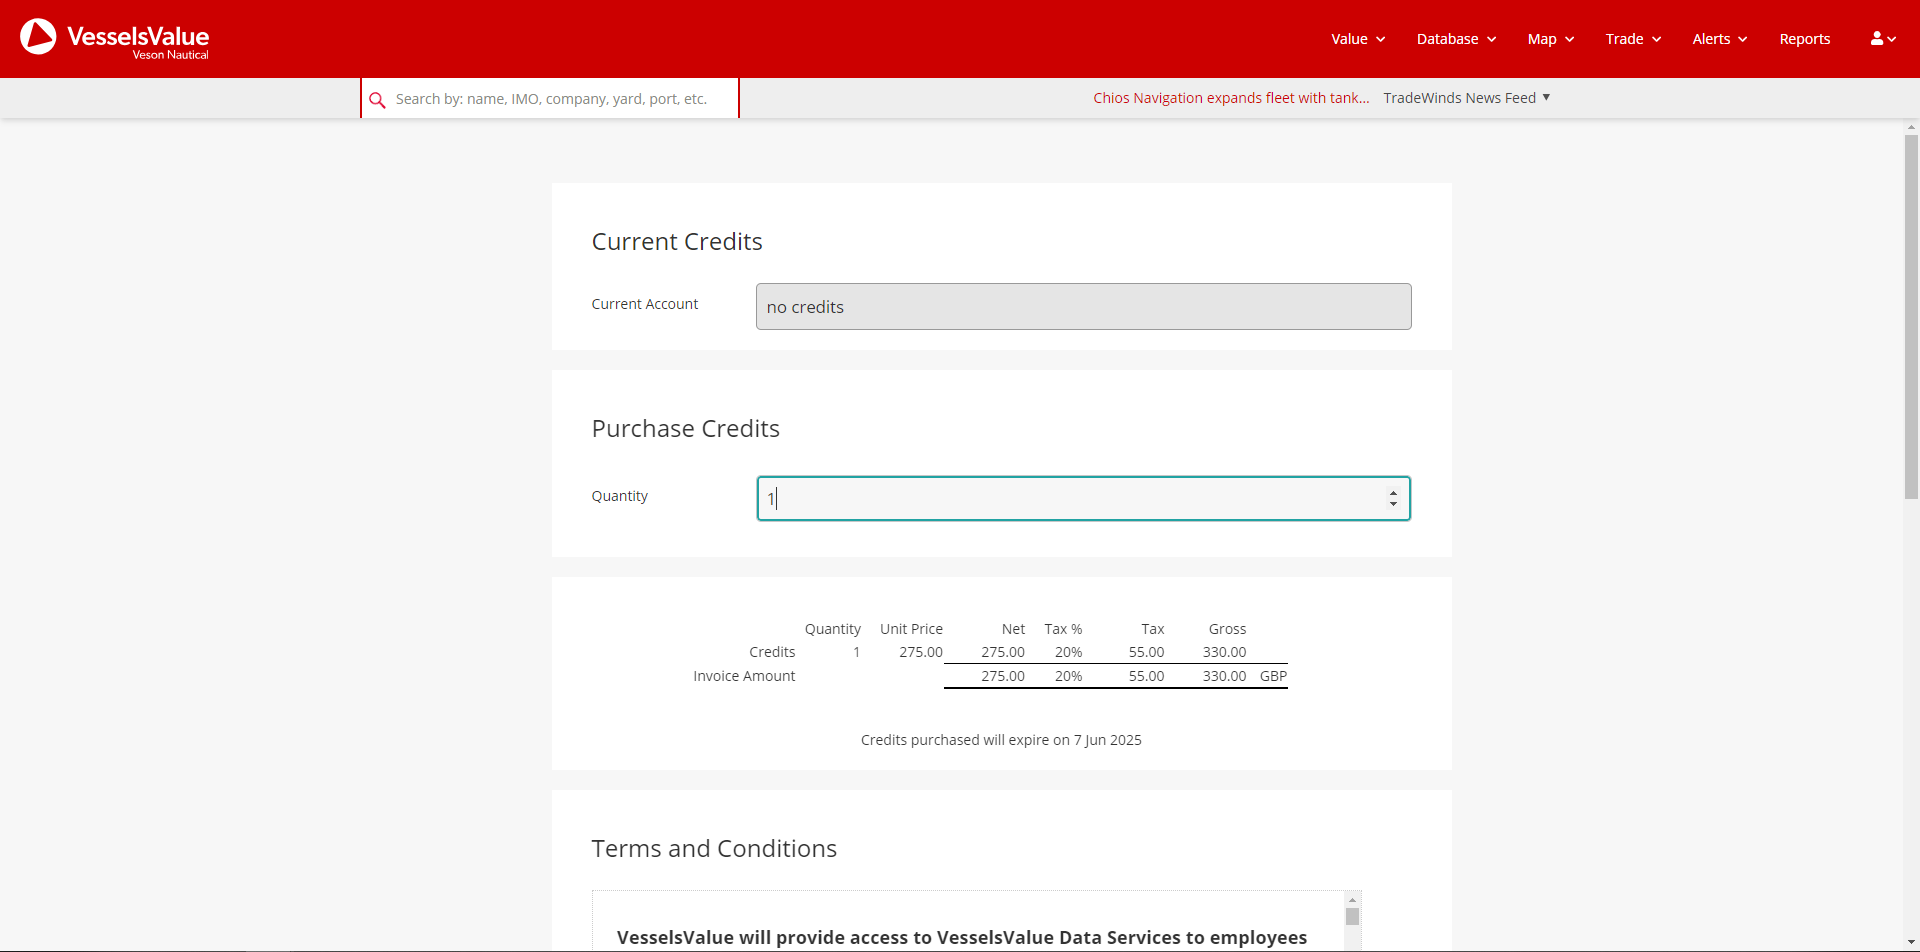This screenshot has width=1920, height=952.
Task: Open the Database dropdown menu
Action: point(1455,38)
